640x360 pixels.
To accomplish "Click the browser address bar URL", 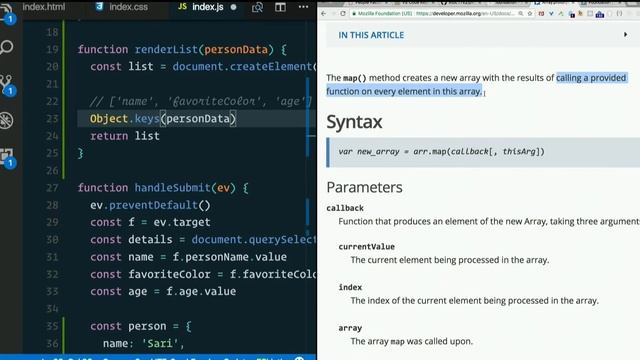I will [x=465, y=13].
